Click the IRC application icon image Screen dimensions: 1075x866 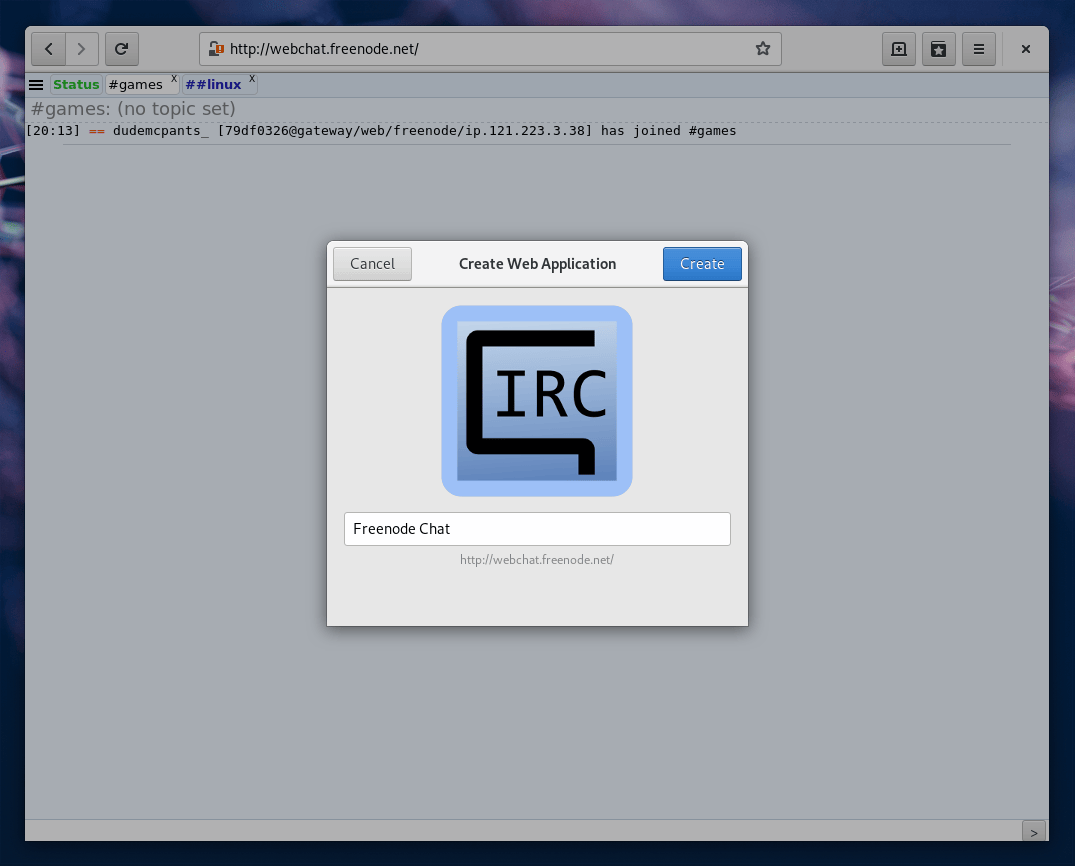537,401
